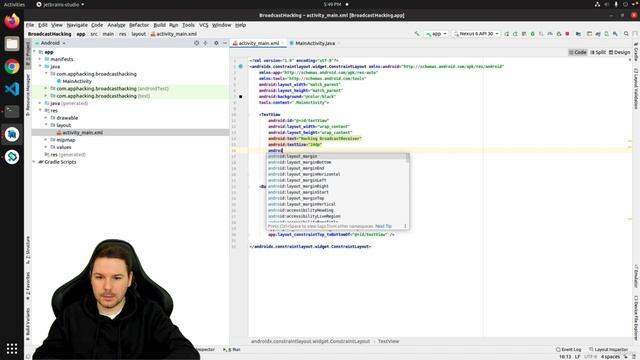Open the Nexus 6 API 30 device dropdown
The height and width of the screenshot is (360, 640).
tap(476, 34)
